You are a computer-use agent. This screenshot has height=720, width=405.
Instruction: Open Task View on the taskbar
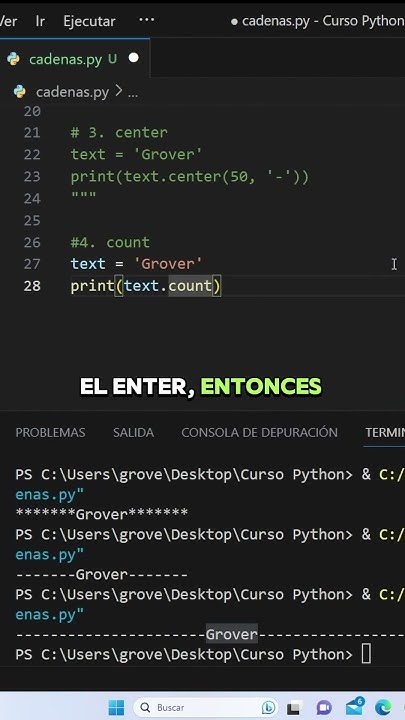click(x=295, y=708)
